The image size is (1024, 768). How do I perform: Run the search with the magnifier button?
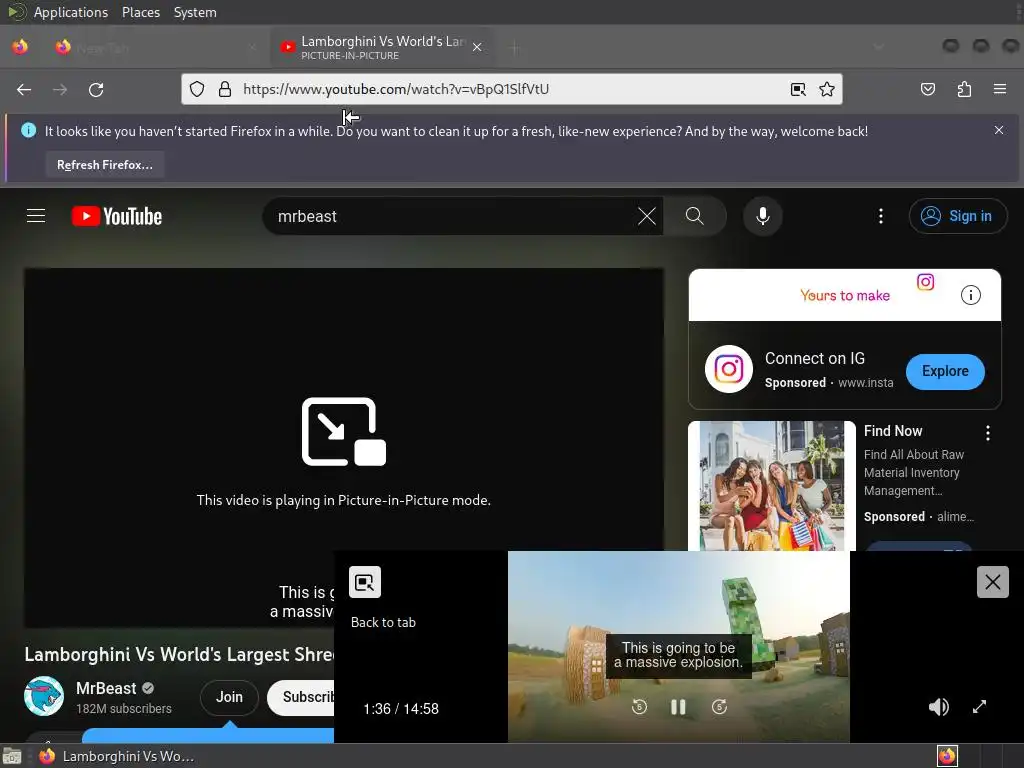pos(695,216)
